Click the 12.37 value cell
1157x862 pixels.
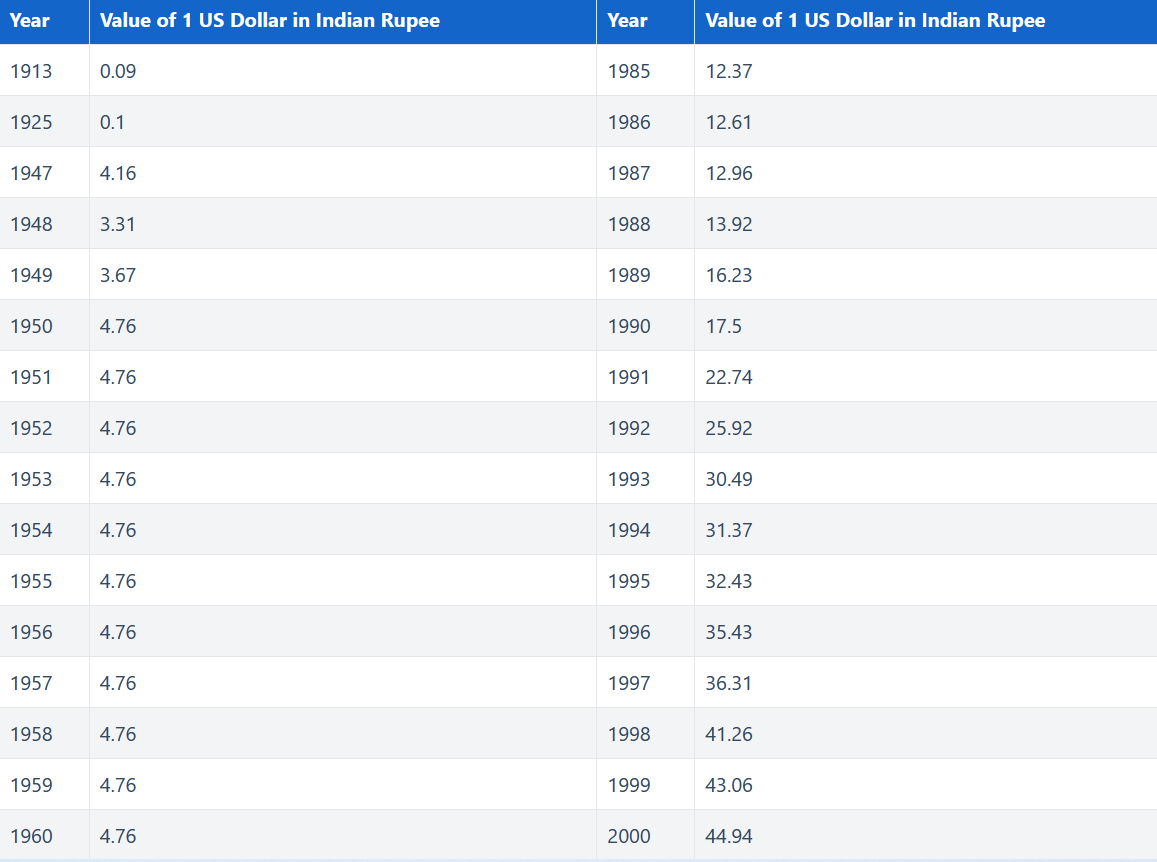coord(729,71)
